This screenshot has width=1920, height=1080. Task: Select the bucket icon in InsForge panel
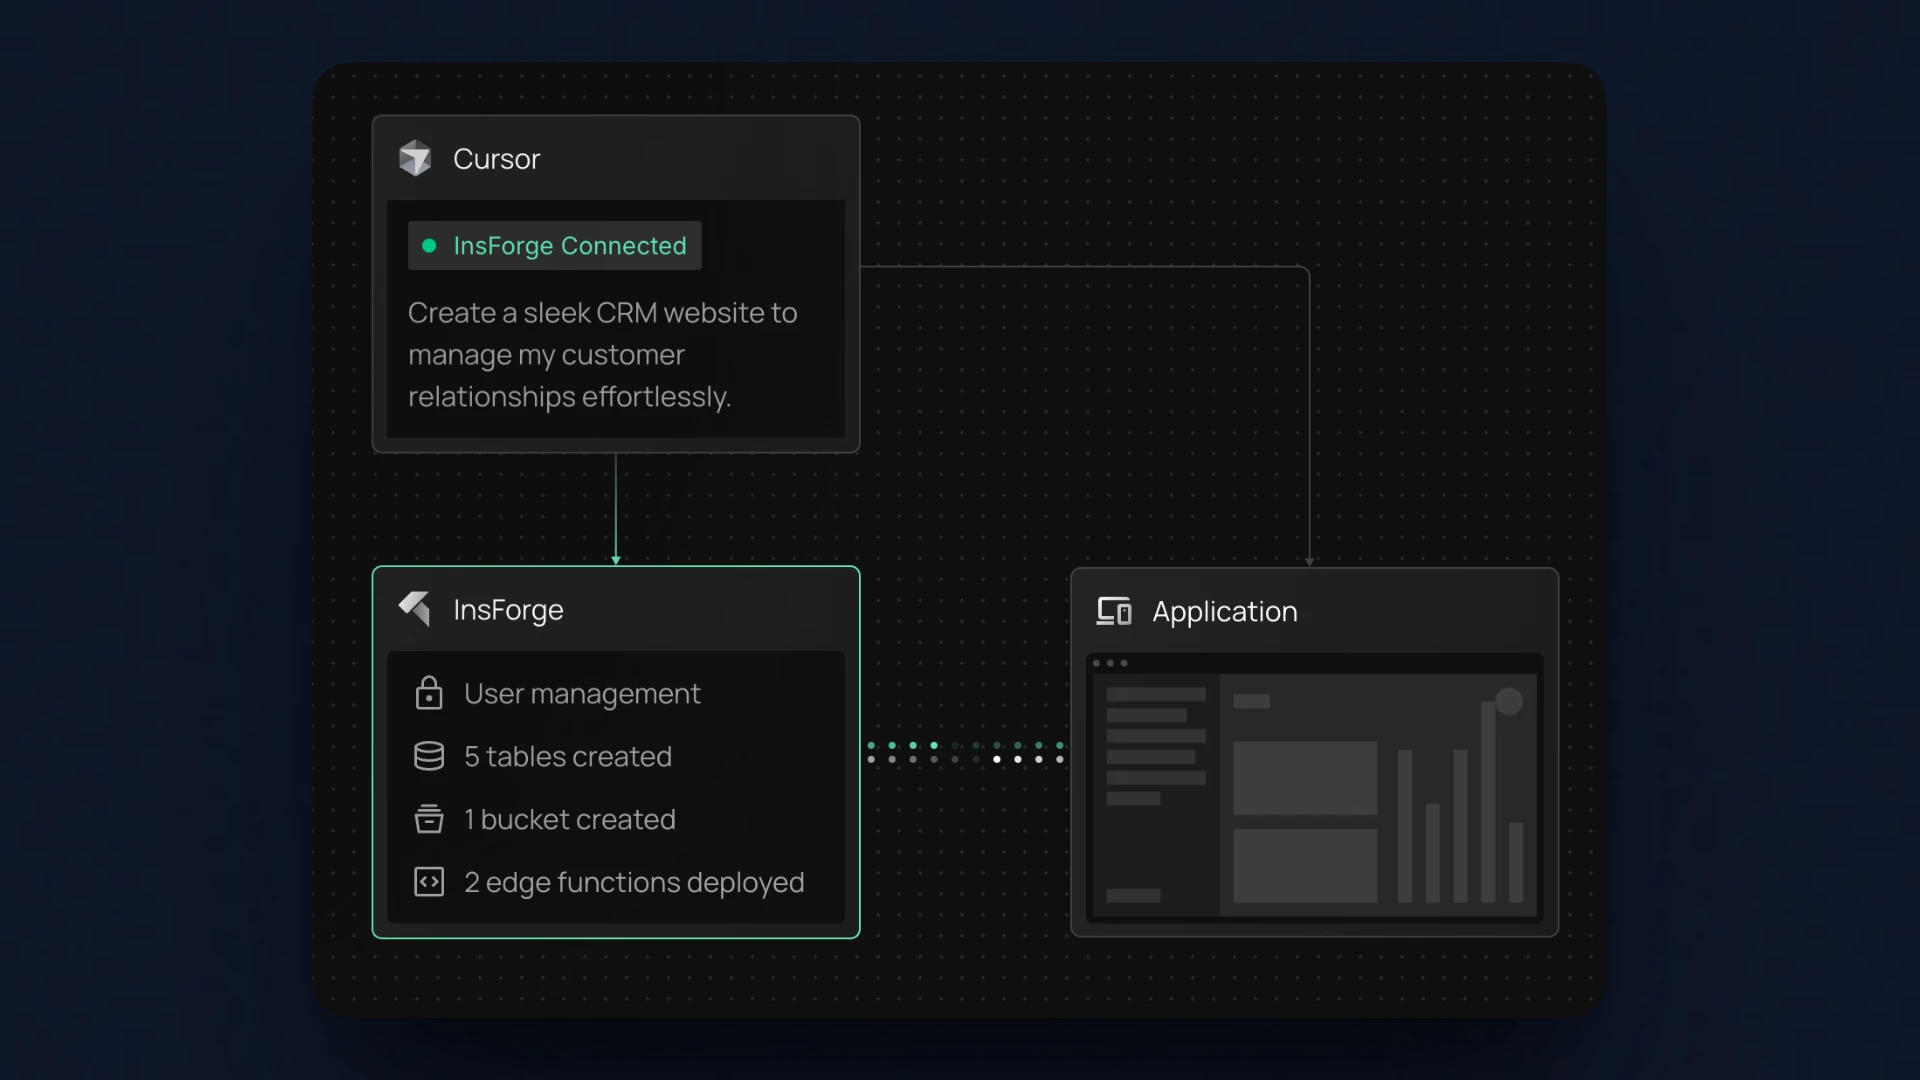click(429, 819)
